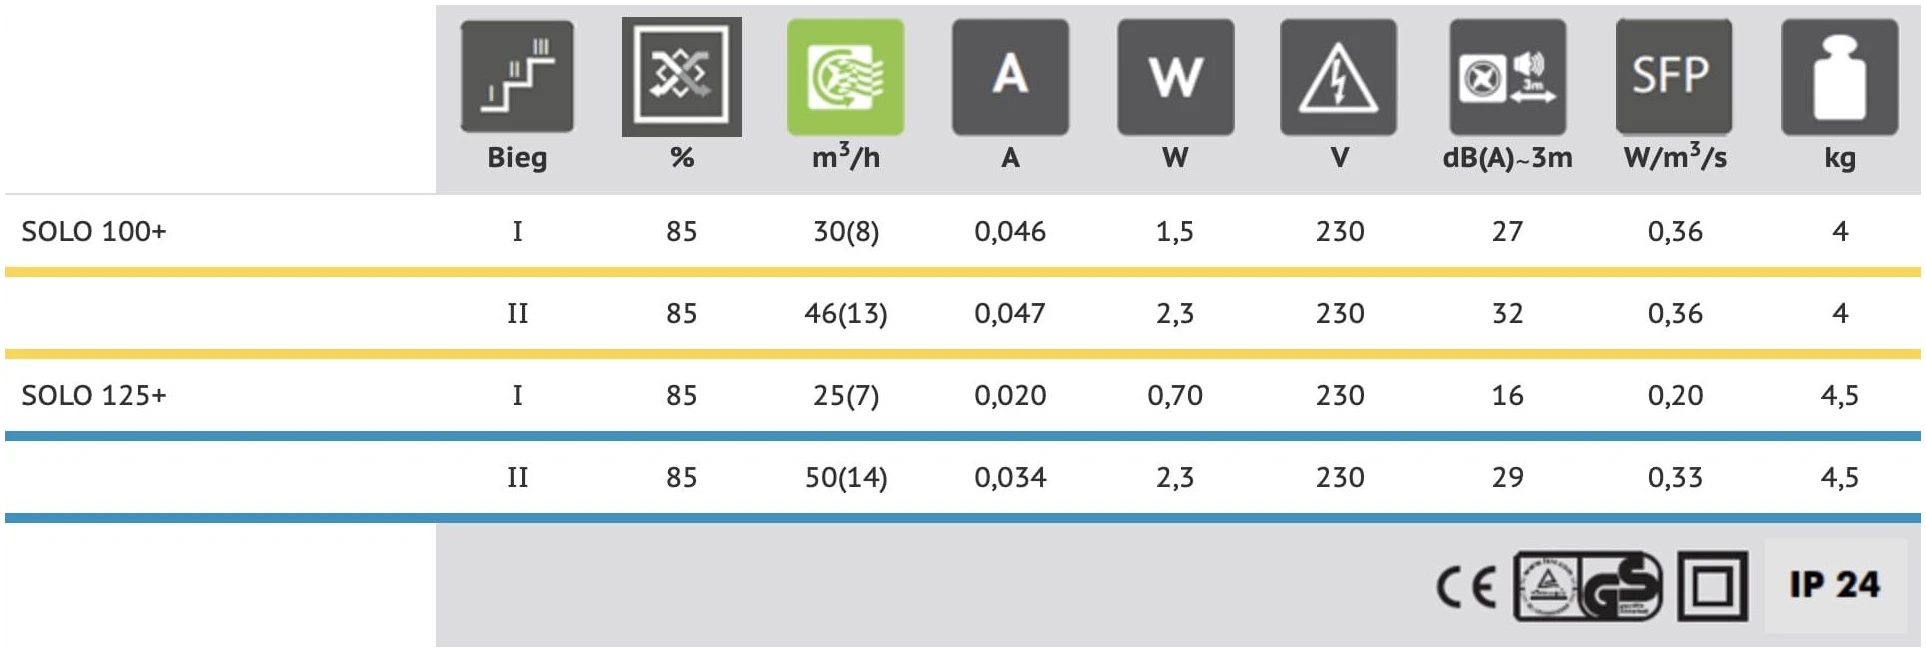Click the heat recovery efficiency percent icon

click(682, 77)
